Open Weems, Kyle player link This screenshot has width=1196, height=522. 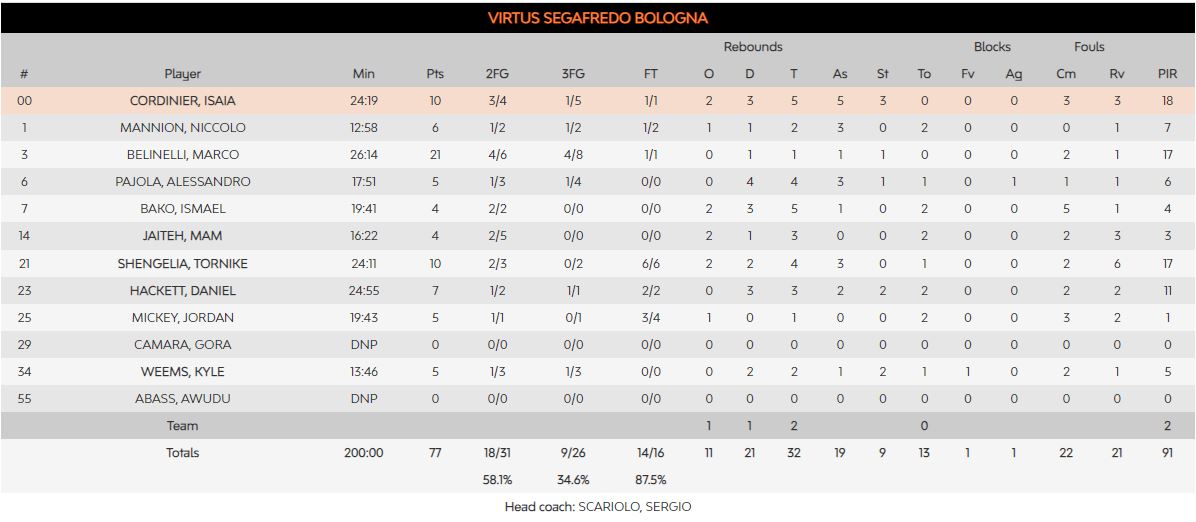pyautogui.click(x=183, y=372)
